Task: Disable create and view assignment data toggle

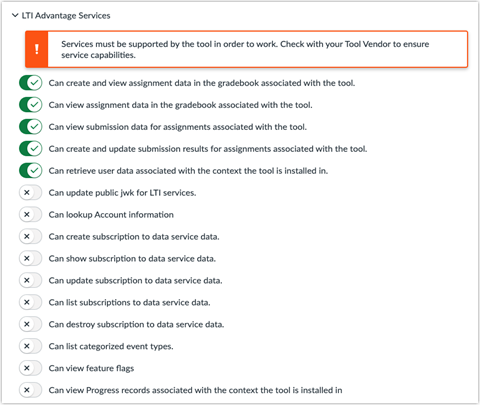Action: point(31,83)
